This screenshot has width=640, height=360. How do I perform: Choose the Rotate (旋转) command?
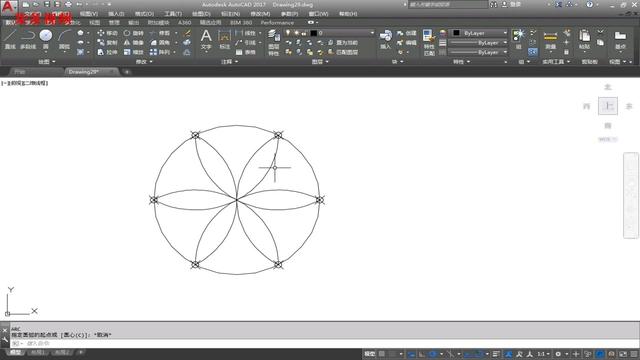133,33
